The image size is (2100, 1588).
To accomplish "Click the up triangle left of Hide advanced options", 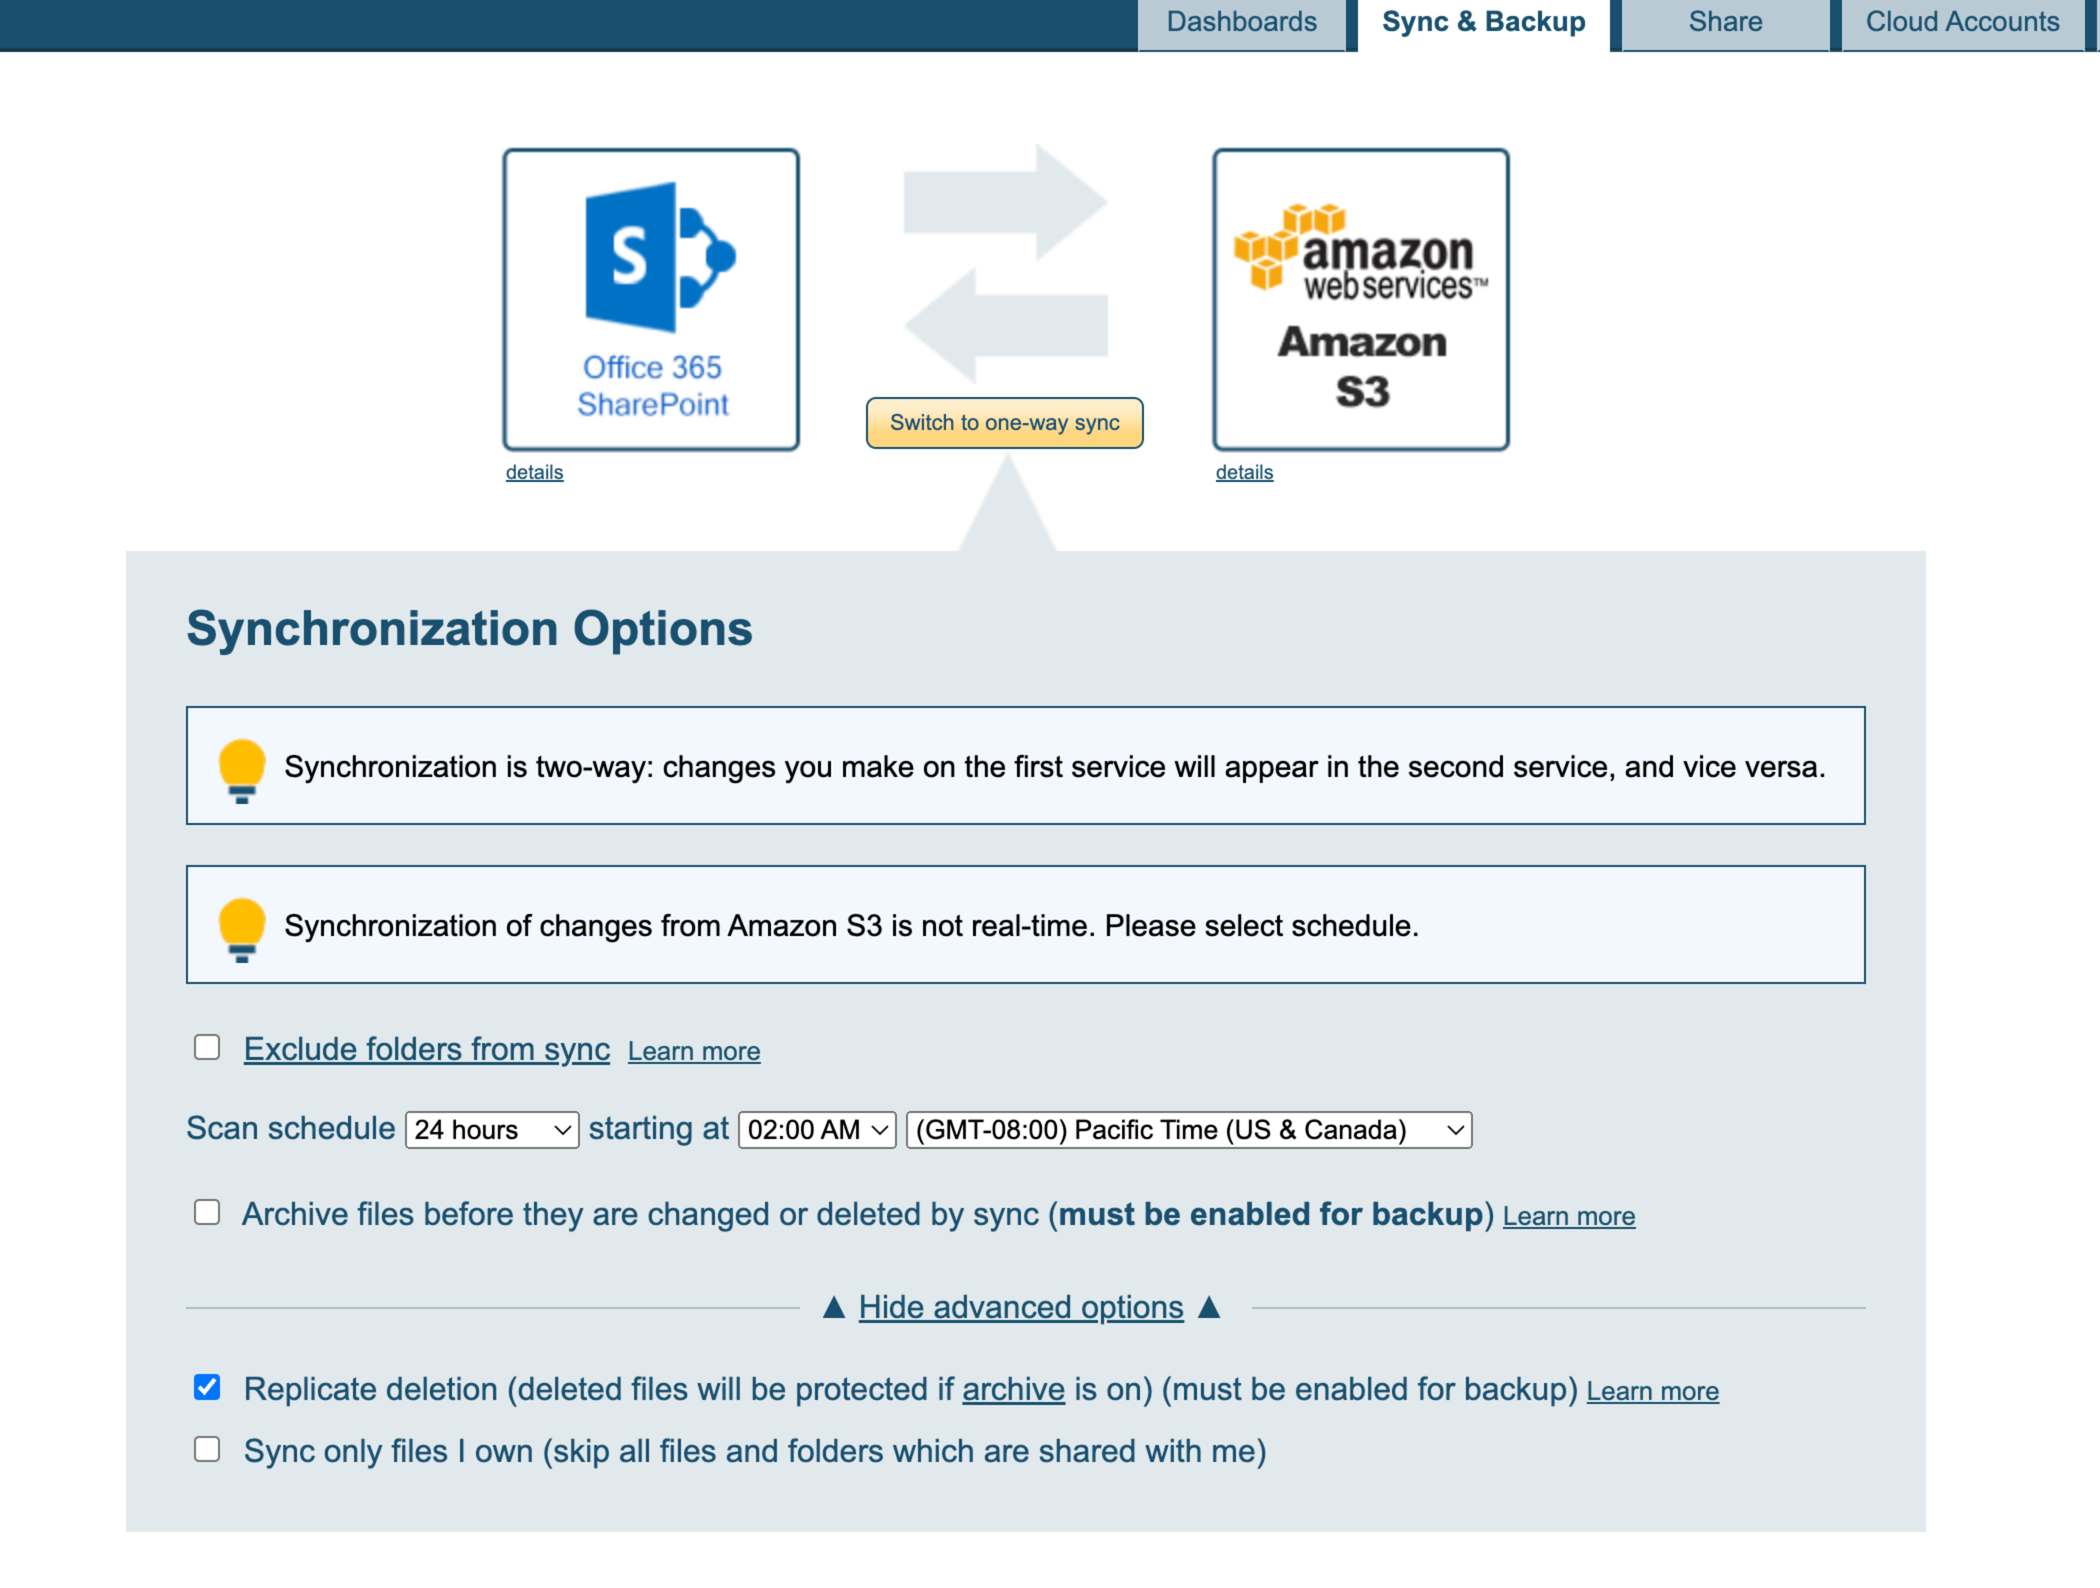I will [x=834, y=1307].
